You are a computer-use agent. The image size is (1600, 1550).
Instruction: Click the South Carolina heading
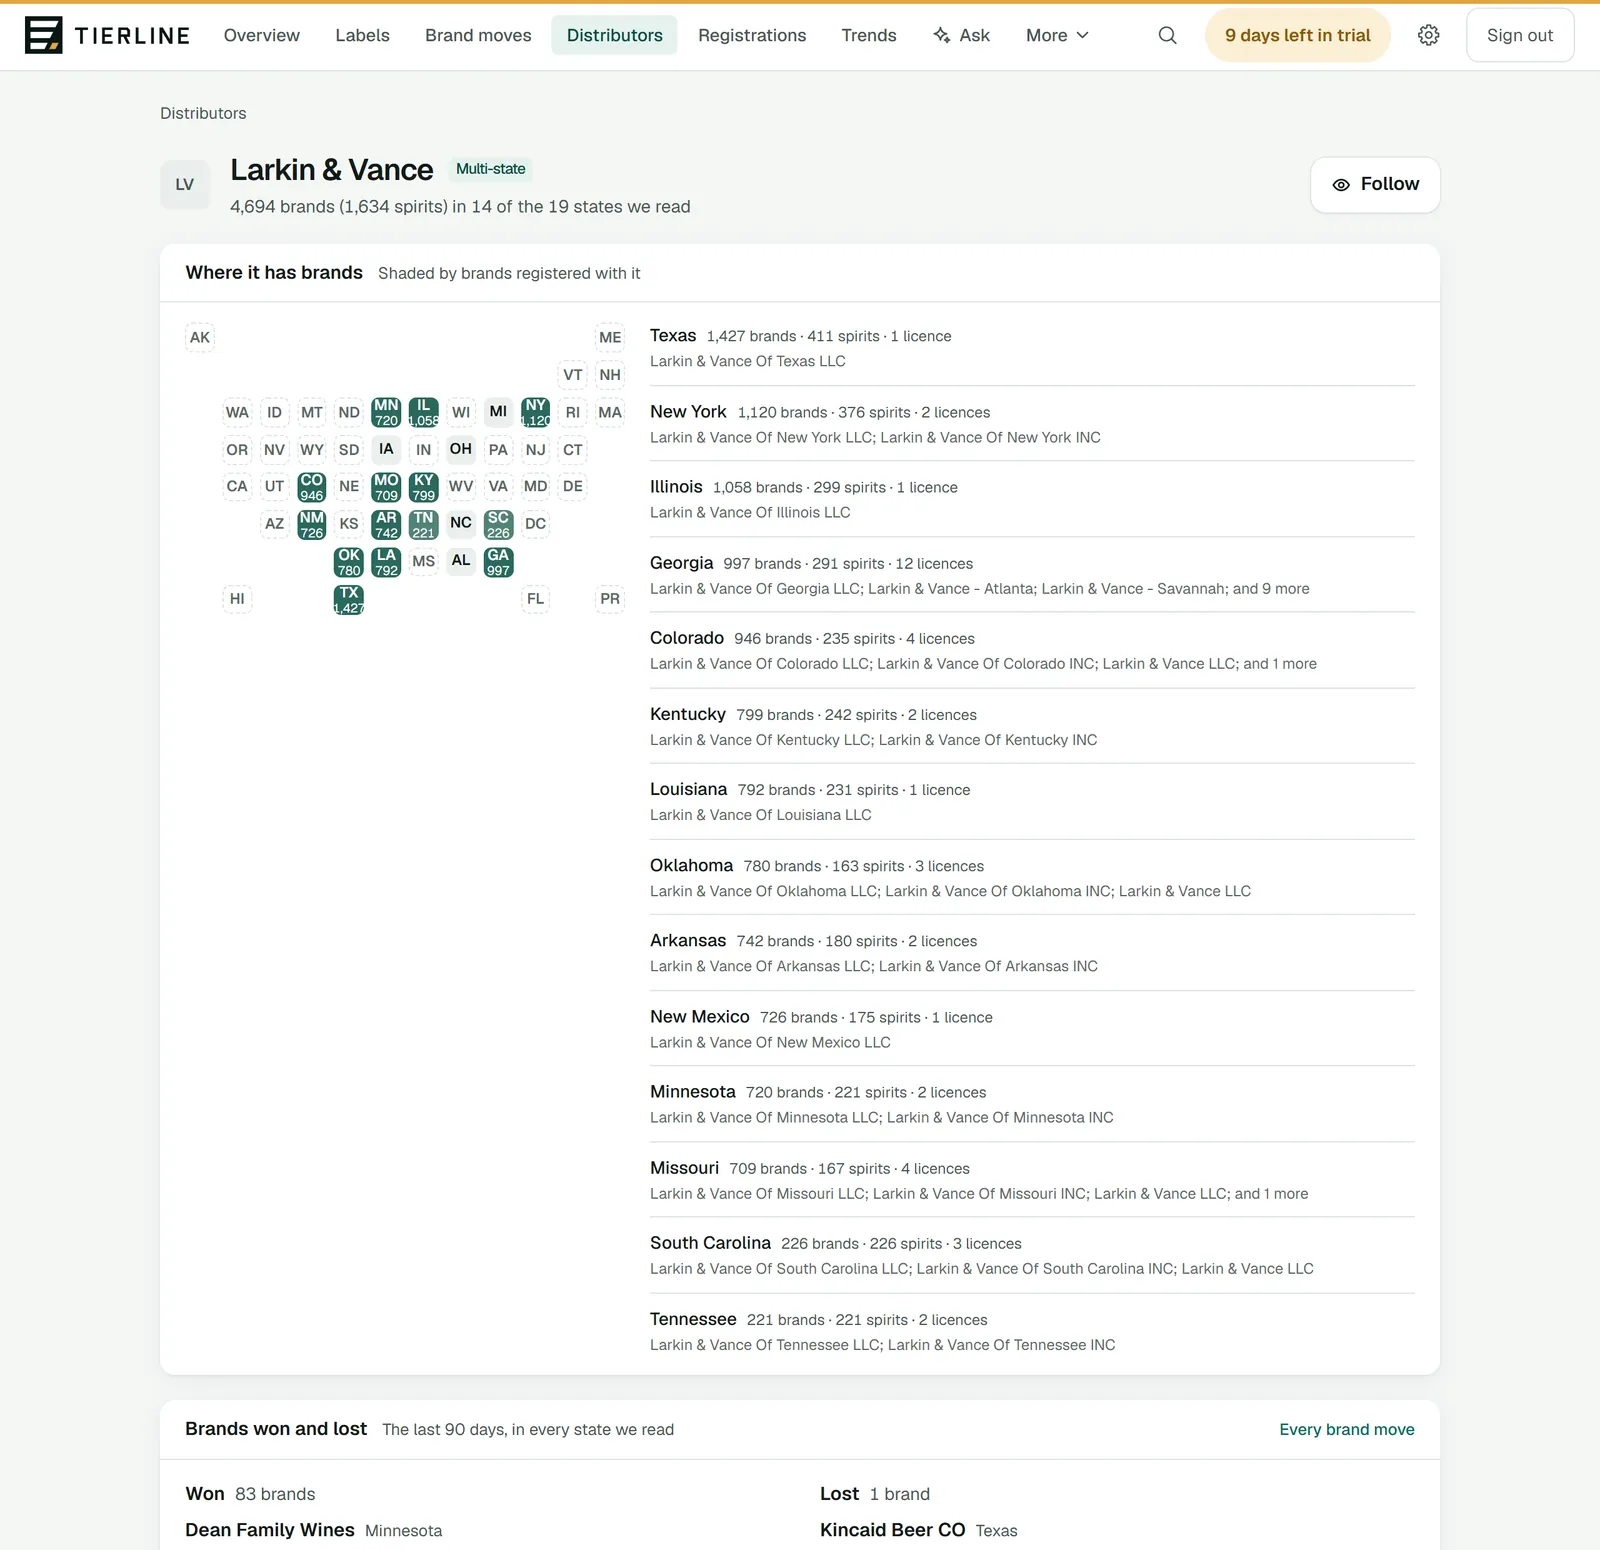(710, 1243)
